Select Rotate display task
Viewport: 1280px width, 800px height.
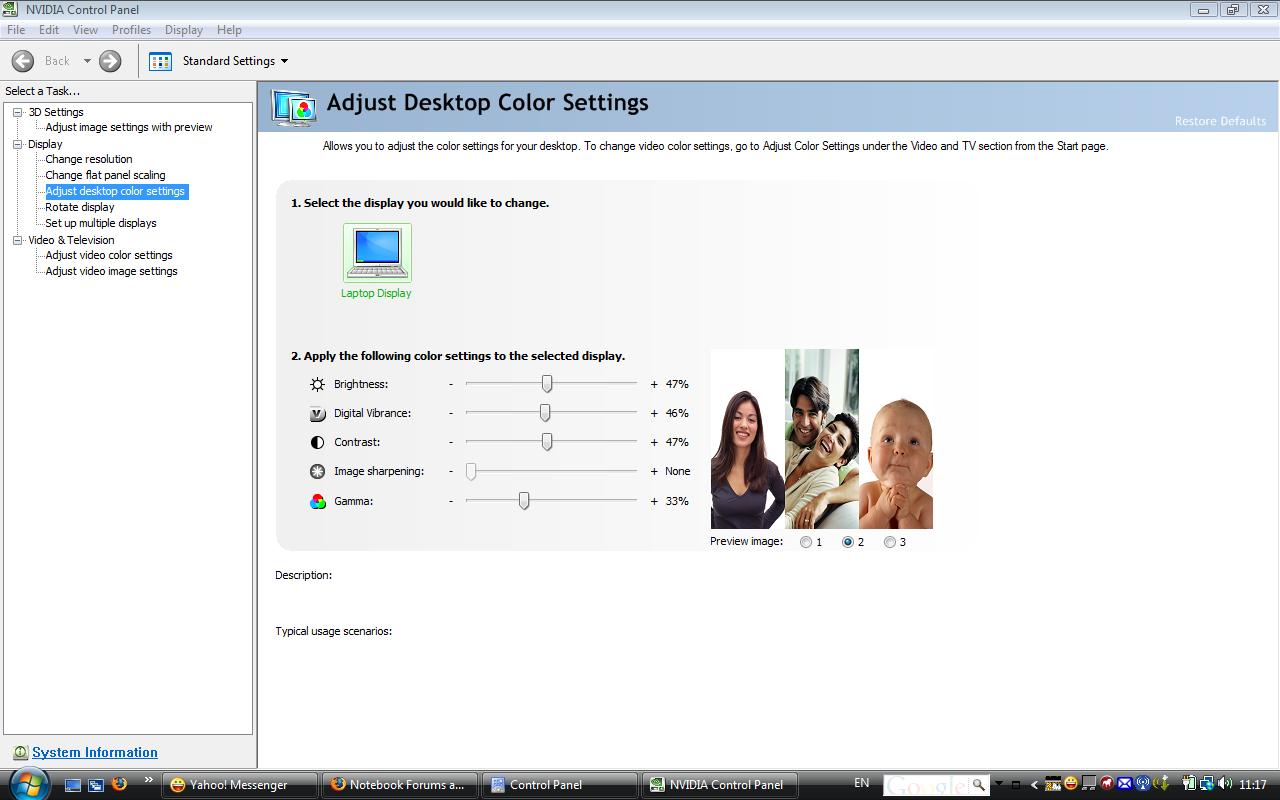80,207
